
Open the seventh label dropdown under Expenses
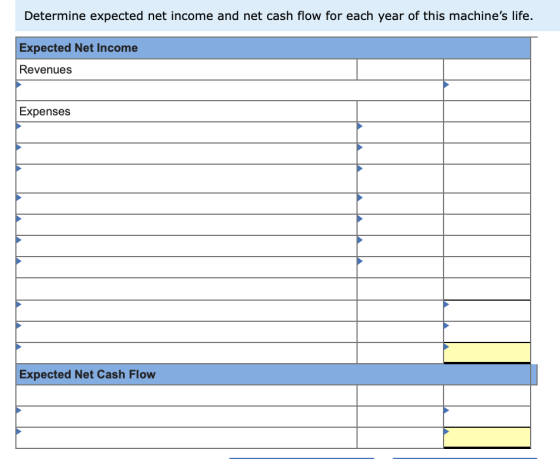[186, 267]
